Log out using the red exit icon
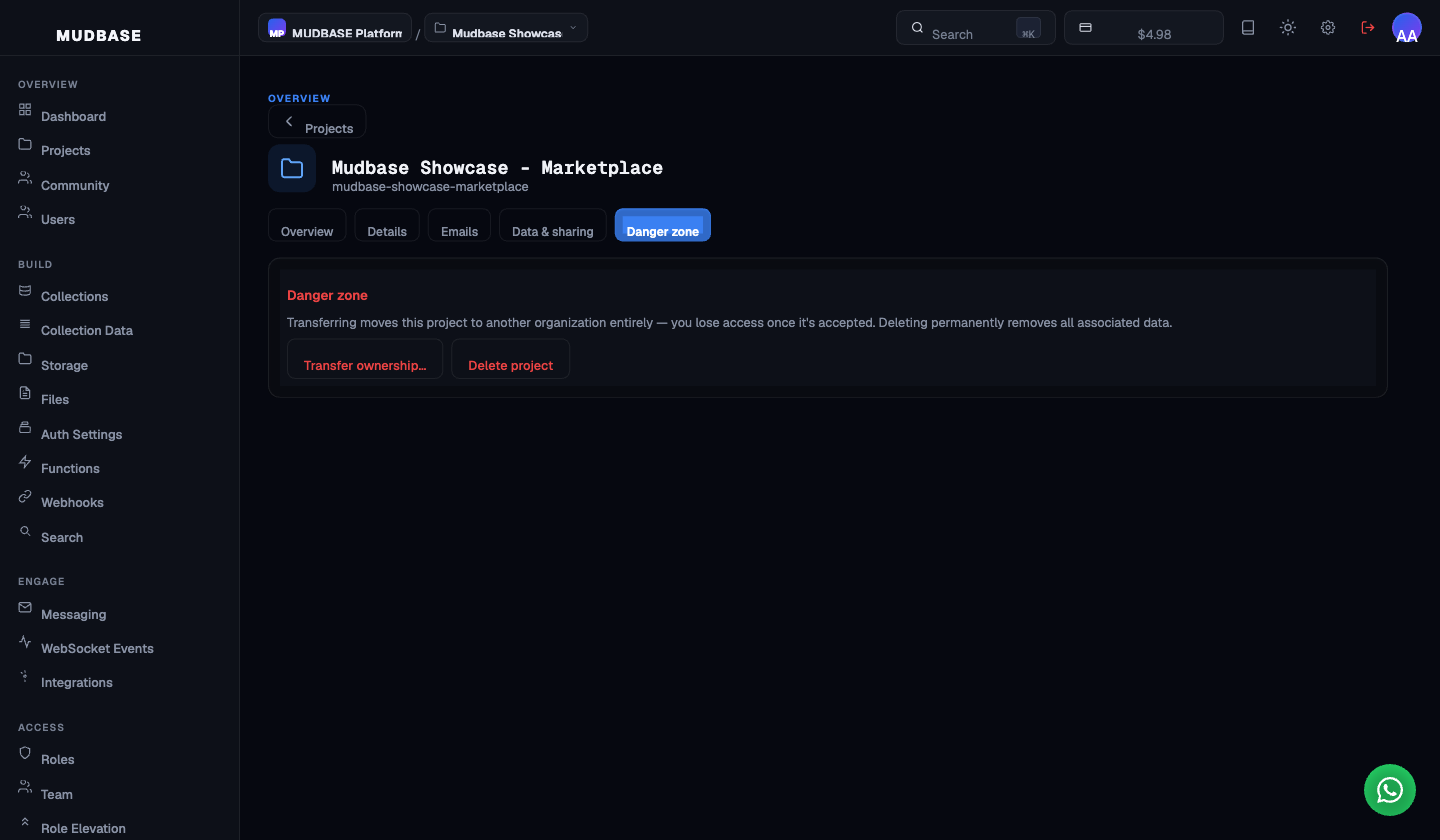Image resolution: width=1440 pixels, height=840 pixels. (1368, 28)
